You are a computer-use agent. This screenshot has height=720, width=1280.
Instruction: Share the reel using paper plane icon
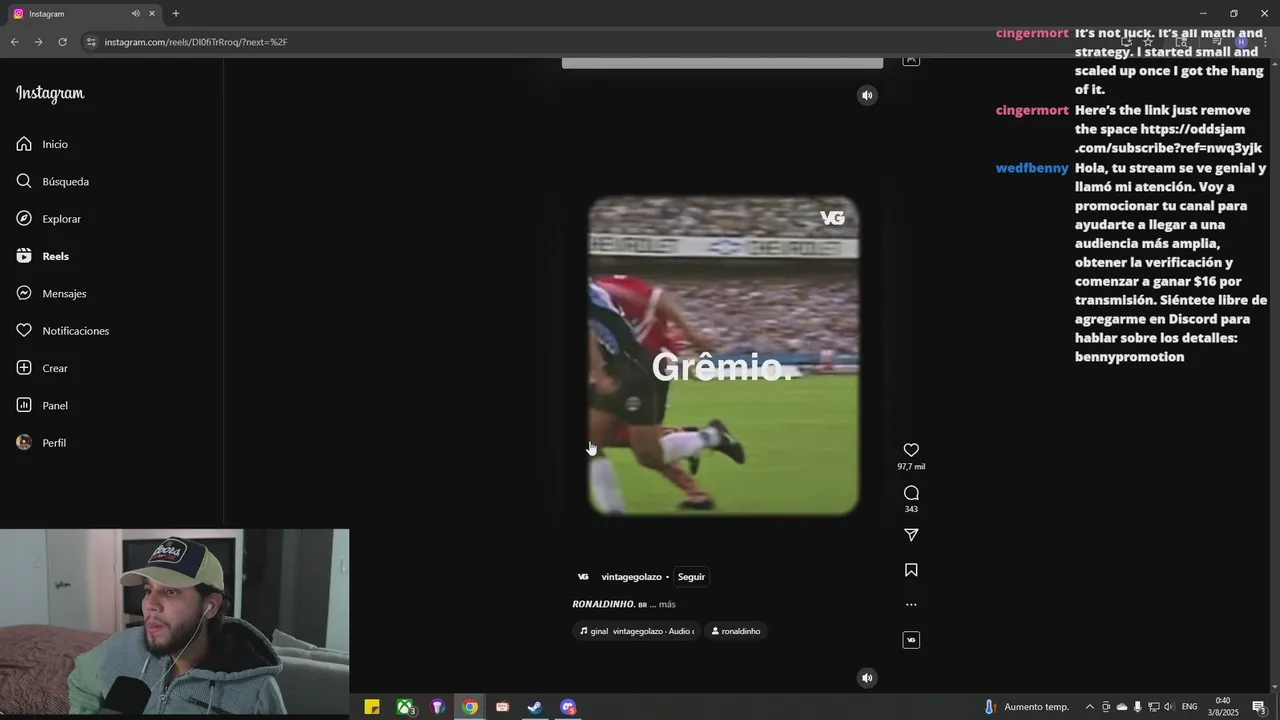[x=911, y=535]
